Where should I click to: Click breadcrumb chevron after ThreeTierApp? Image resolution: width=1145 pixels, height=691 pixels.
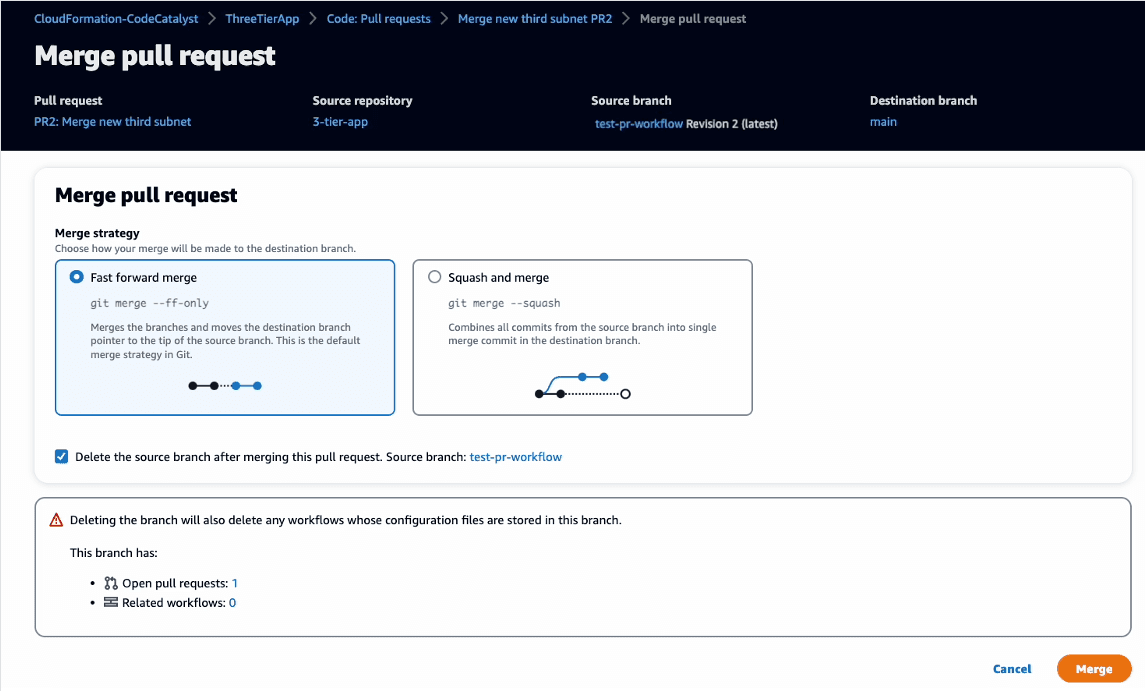pos(313,18)
